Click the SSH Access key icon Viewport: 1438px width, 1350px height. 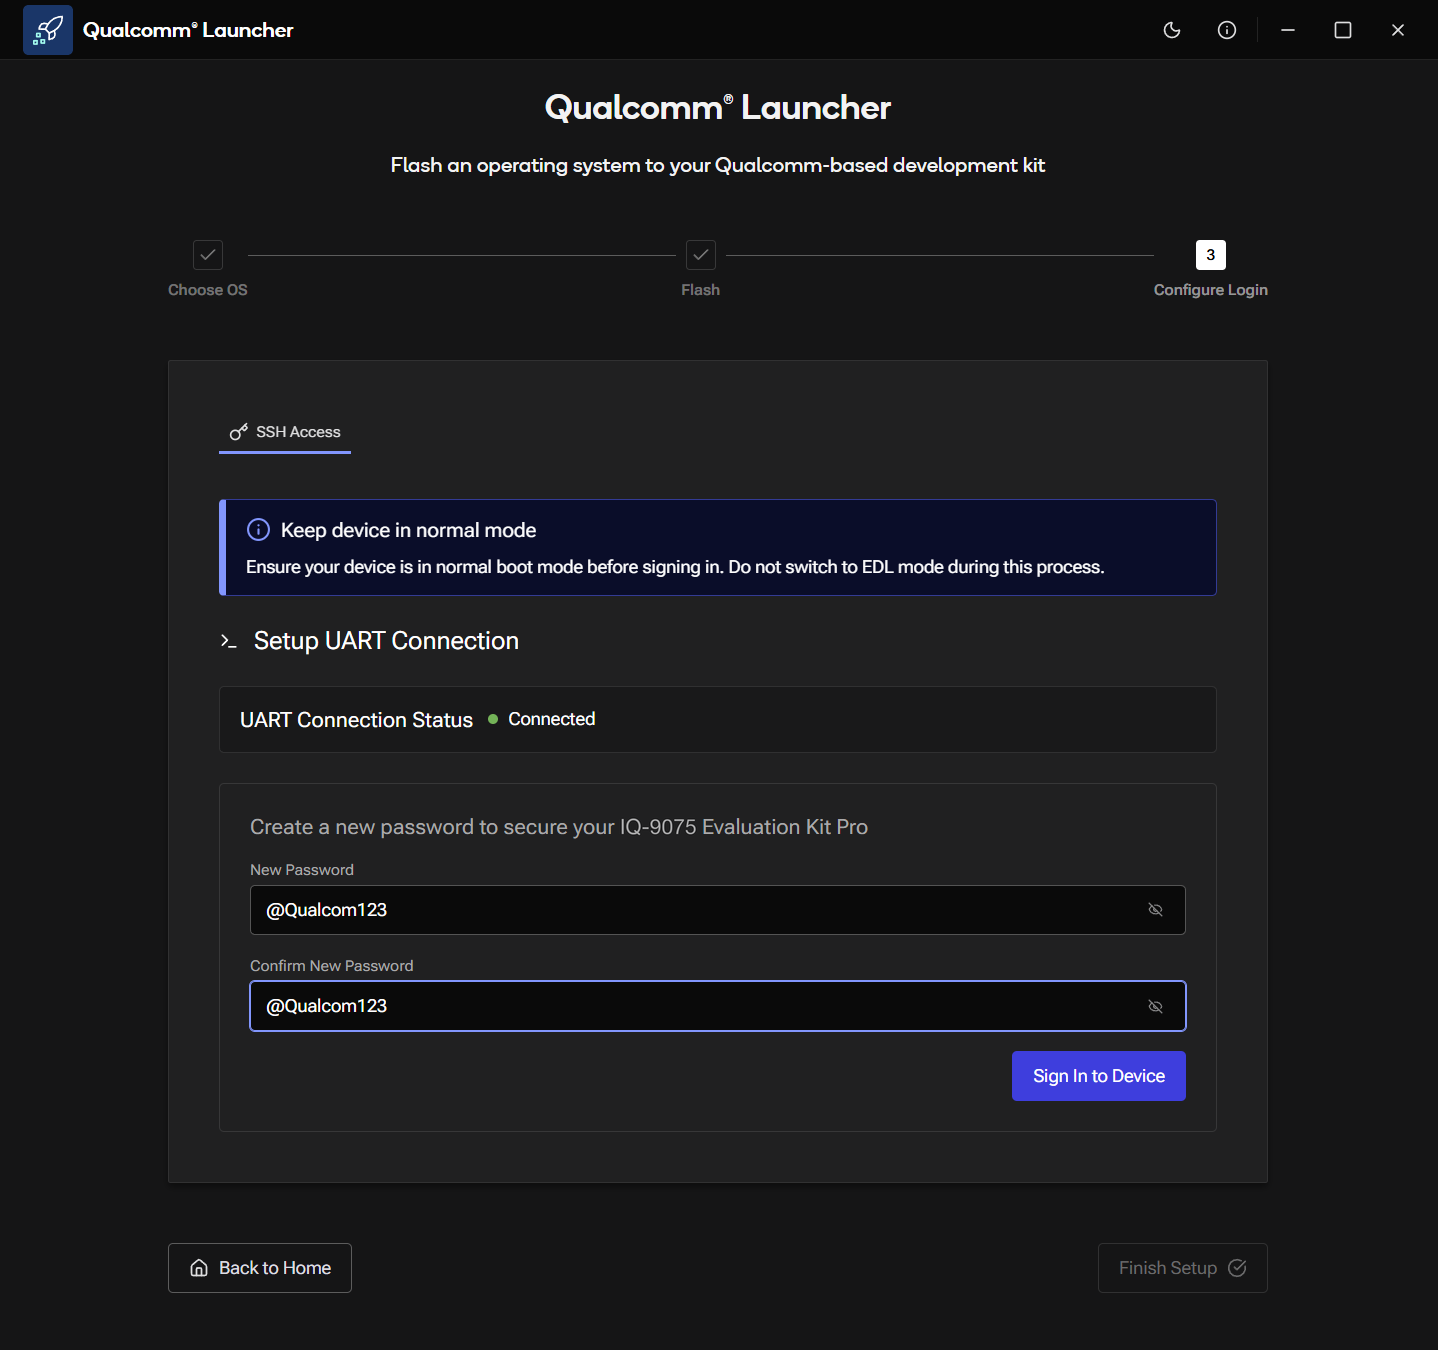pos(239,432)
